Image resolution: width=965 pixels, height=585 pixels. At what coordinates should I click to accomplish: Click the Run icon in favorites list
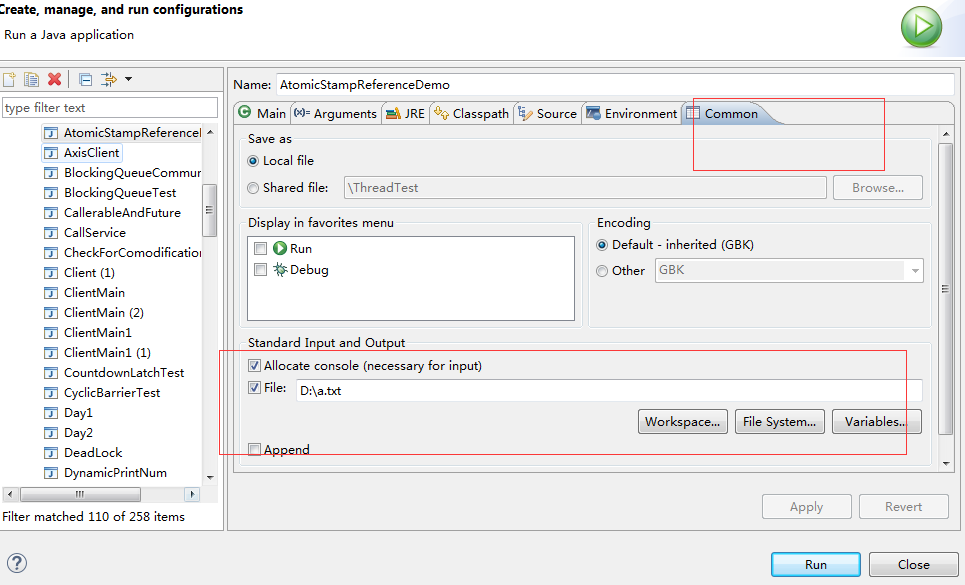click(280, 248)
